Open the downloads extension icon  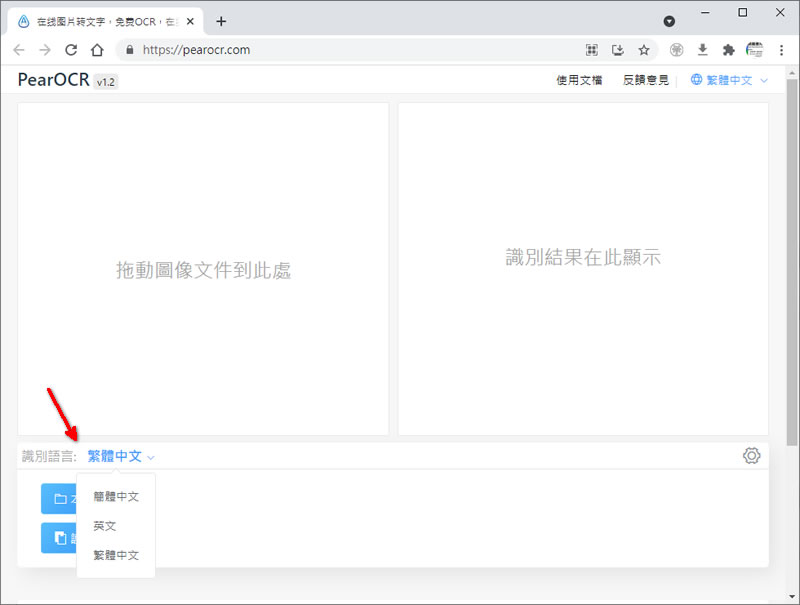tap(703, 50)
